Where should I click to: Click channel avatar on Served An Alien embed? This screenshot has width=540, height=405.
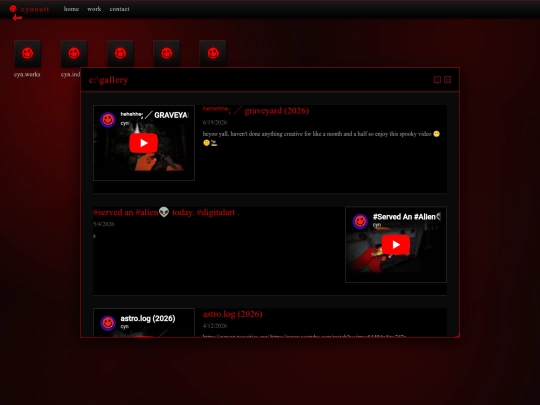(360, 221)
